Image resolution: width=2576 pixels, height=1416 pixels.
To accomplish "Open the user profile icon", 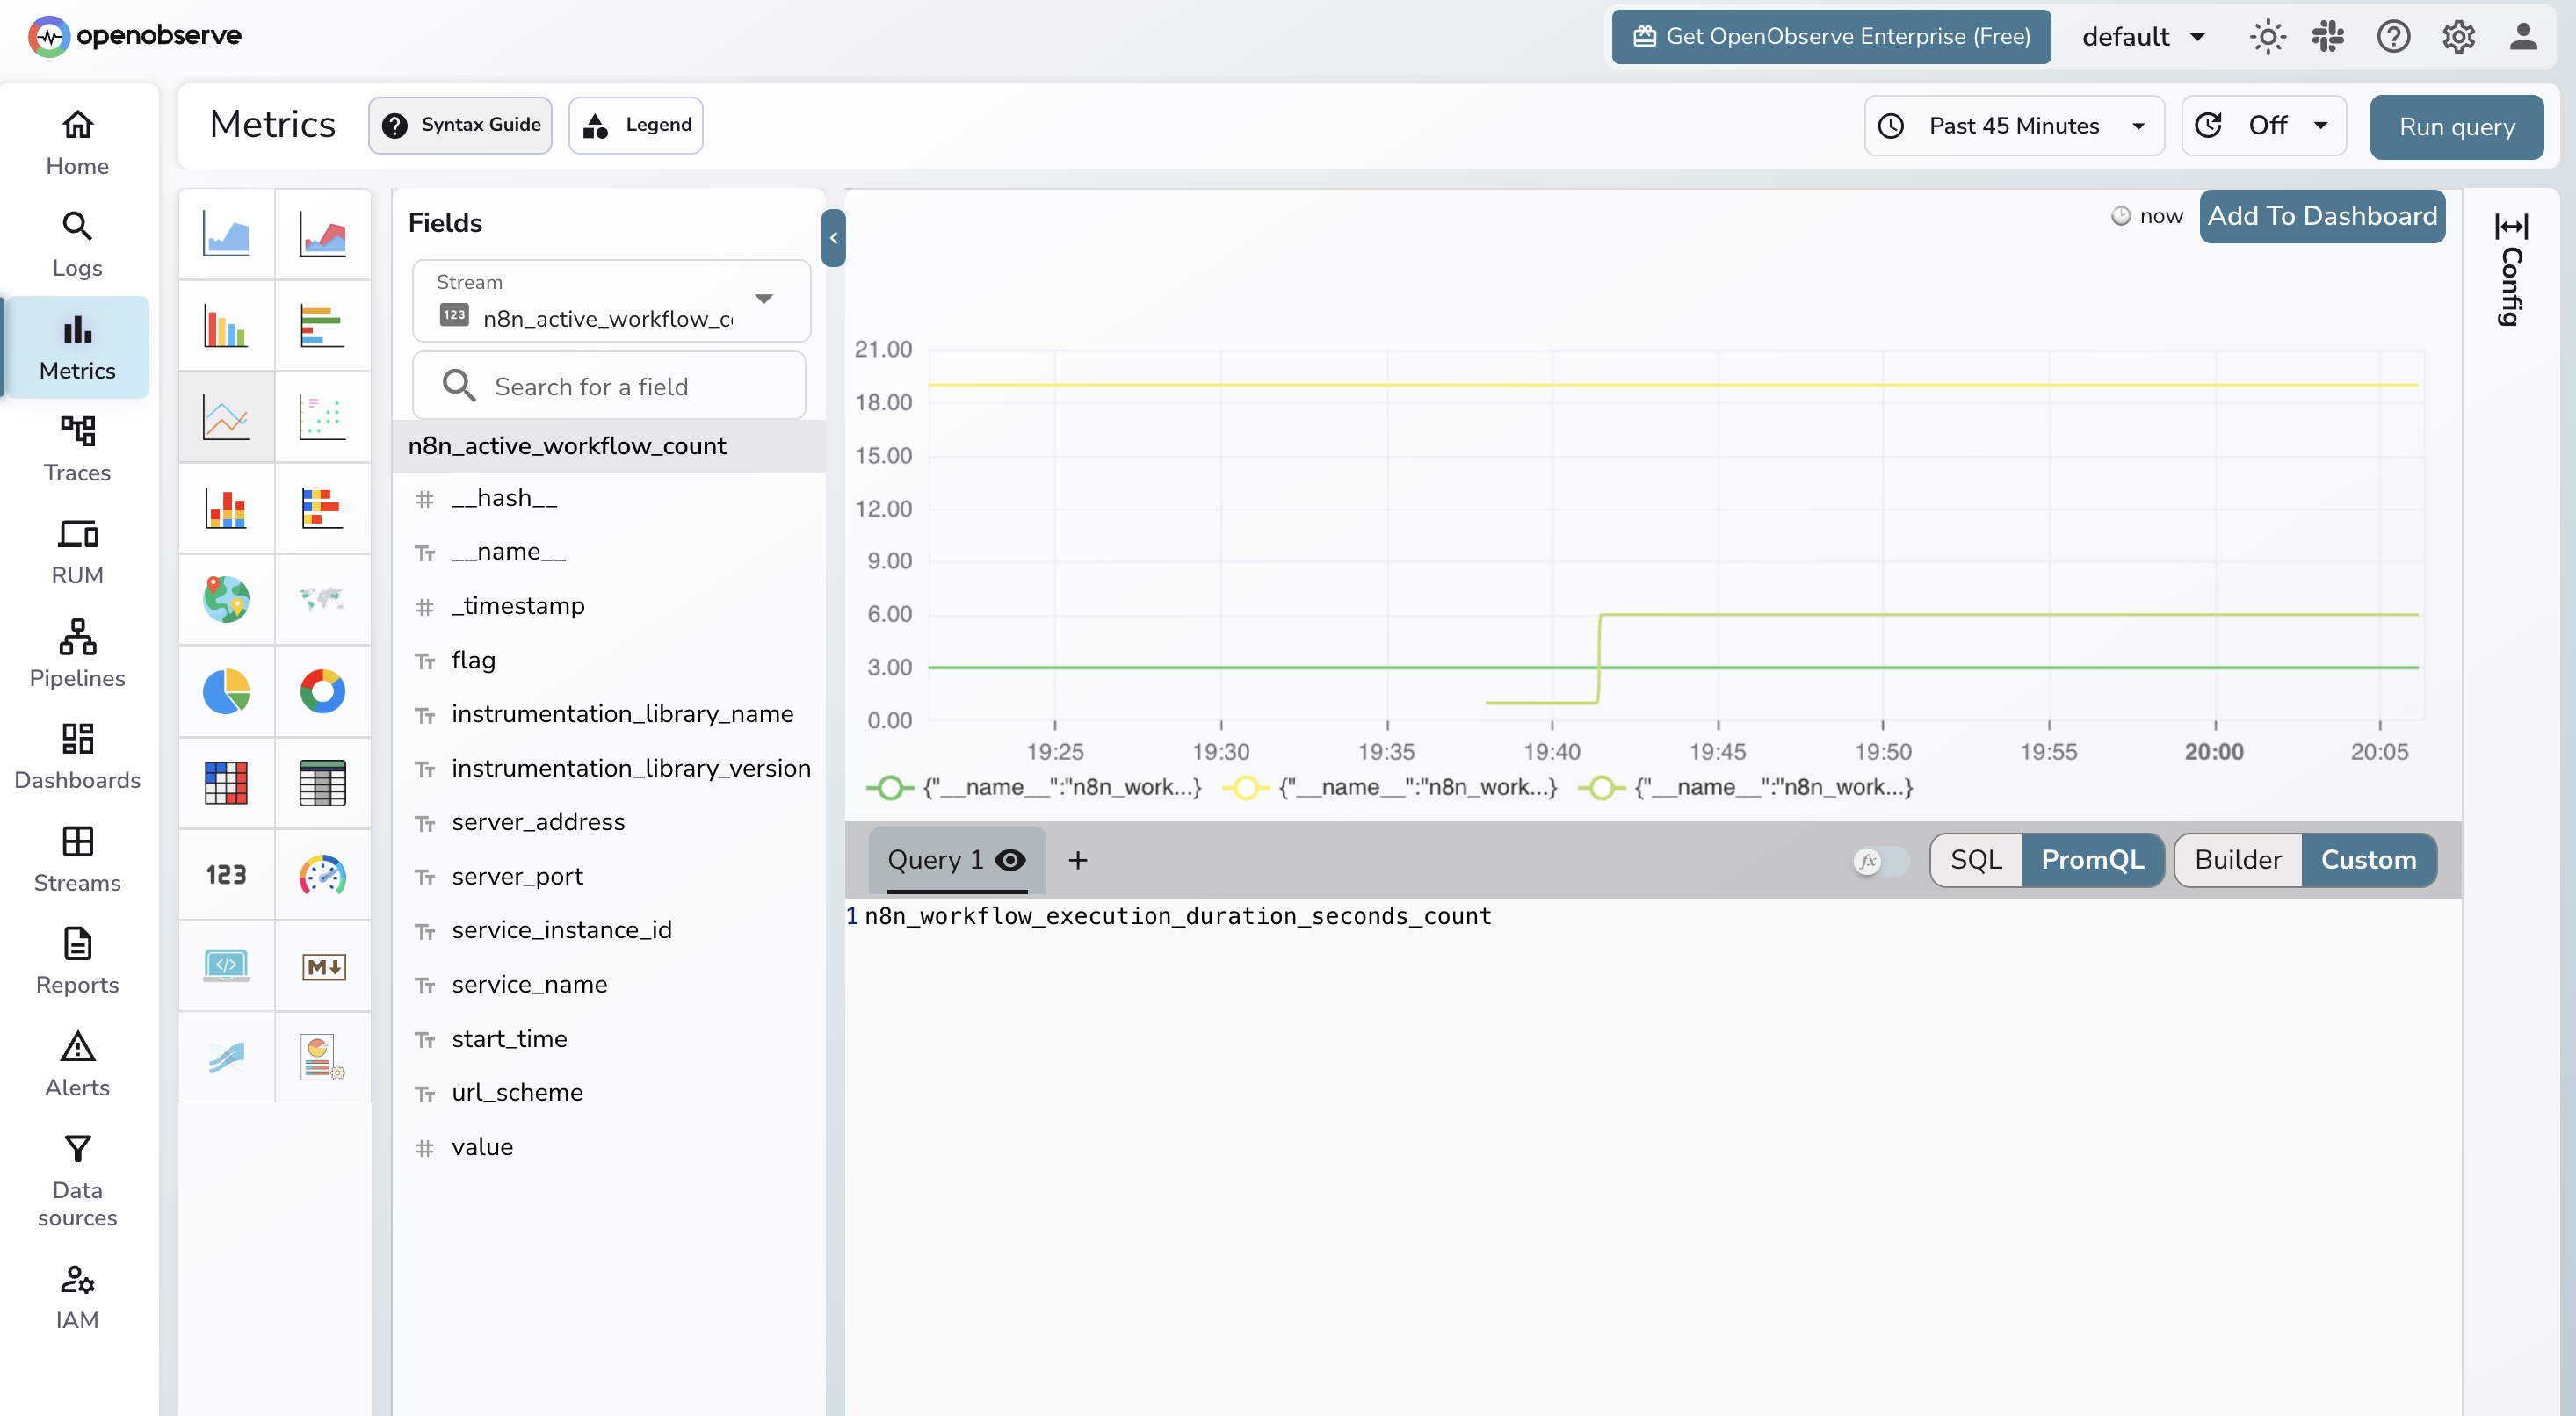I will tap(2523, 36).
